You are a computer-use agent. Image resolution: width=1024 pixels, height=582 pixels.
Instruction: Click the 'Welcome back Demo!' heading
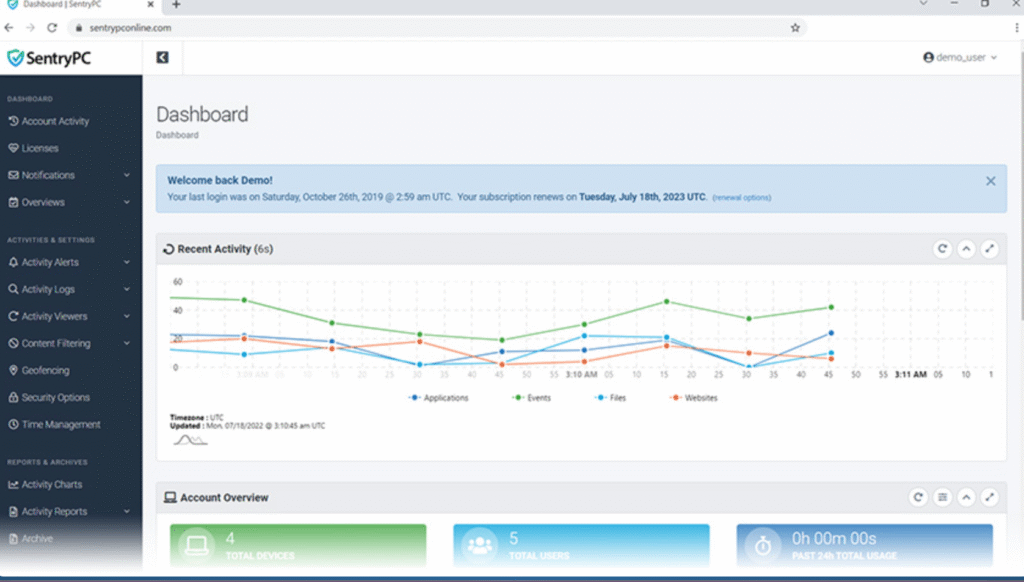tap(220, 180)
